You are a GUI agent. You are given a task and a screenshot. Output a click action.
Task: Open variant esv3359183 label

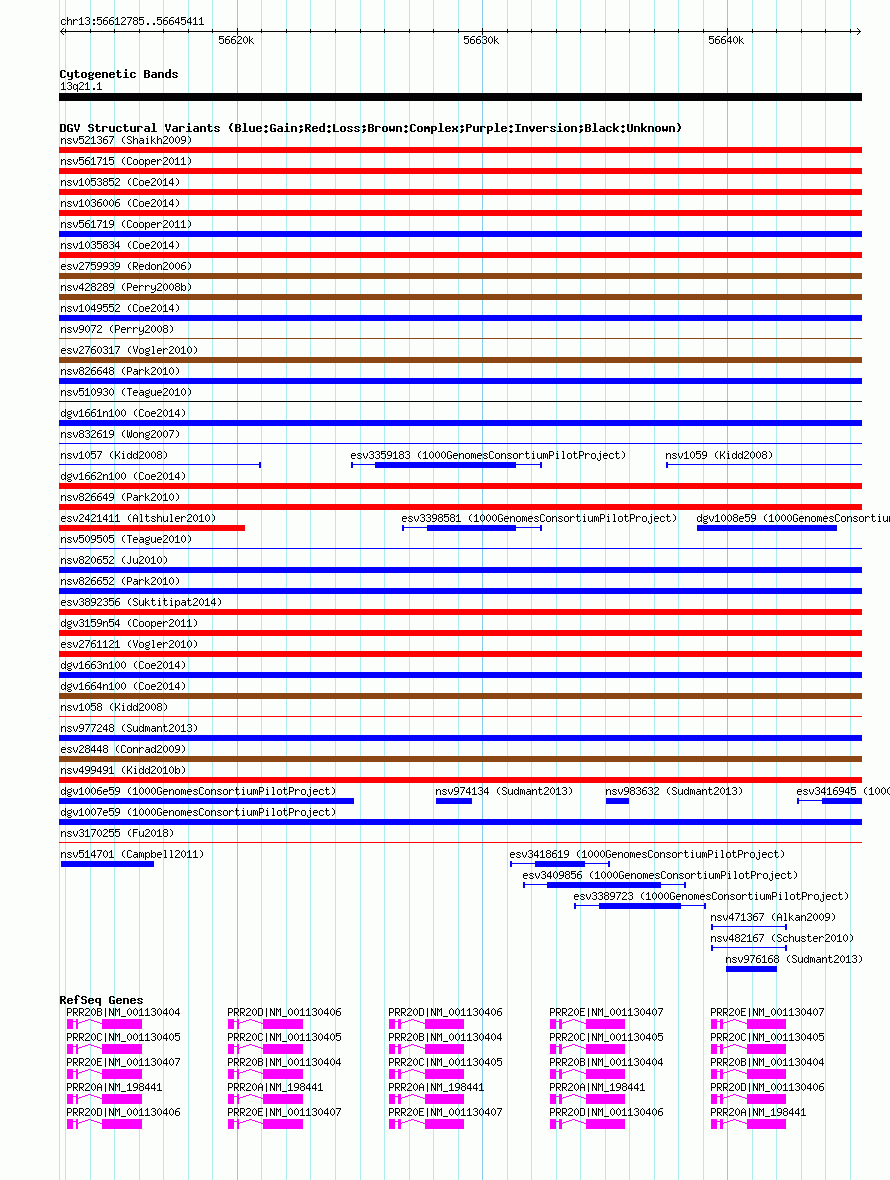tap(488, 455)
